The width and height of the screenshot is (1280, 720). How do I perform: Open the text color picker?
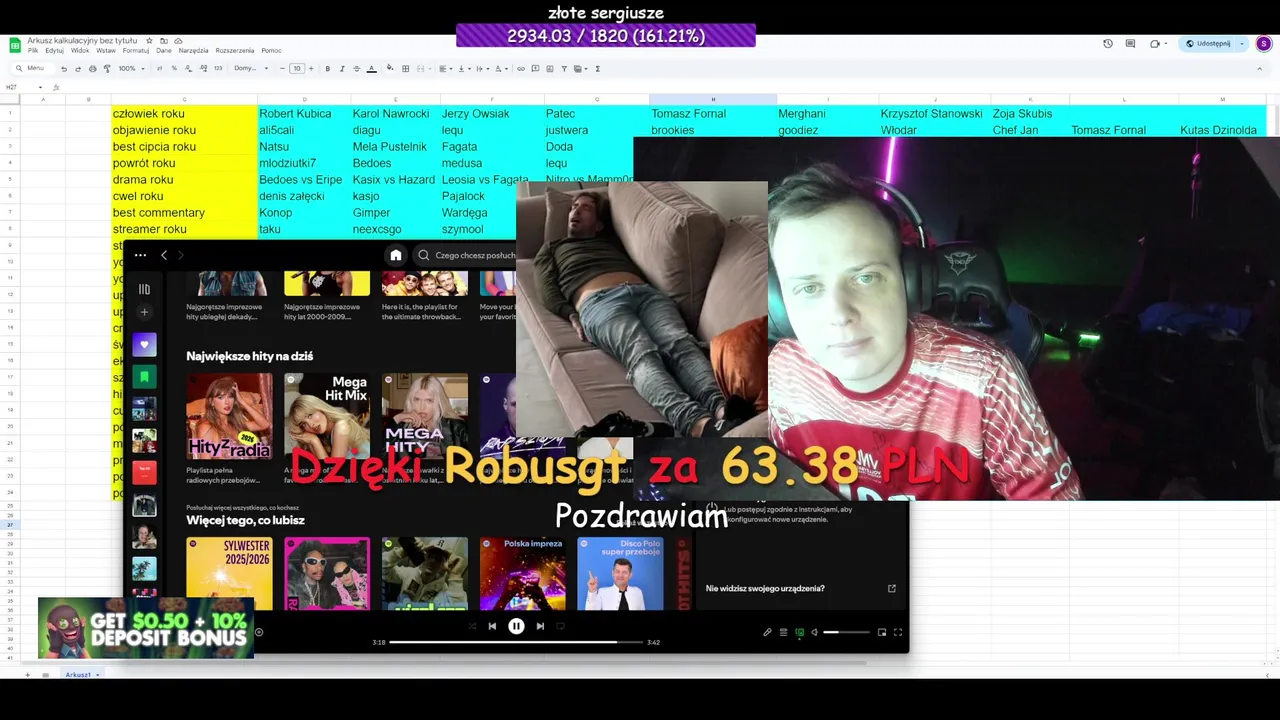click(x=371, y=69)
